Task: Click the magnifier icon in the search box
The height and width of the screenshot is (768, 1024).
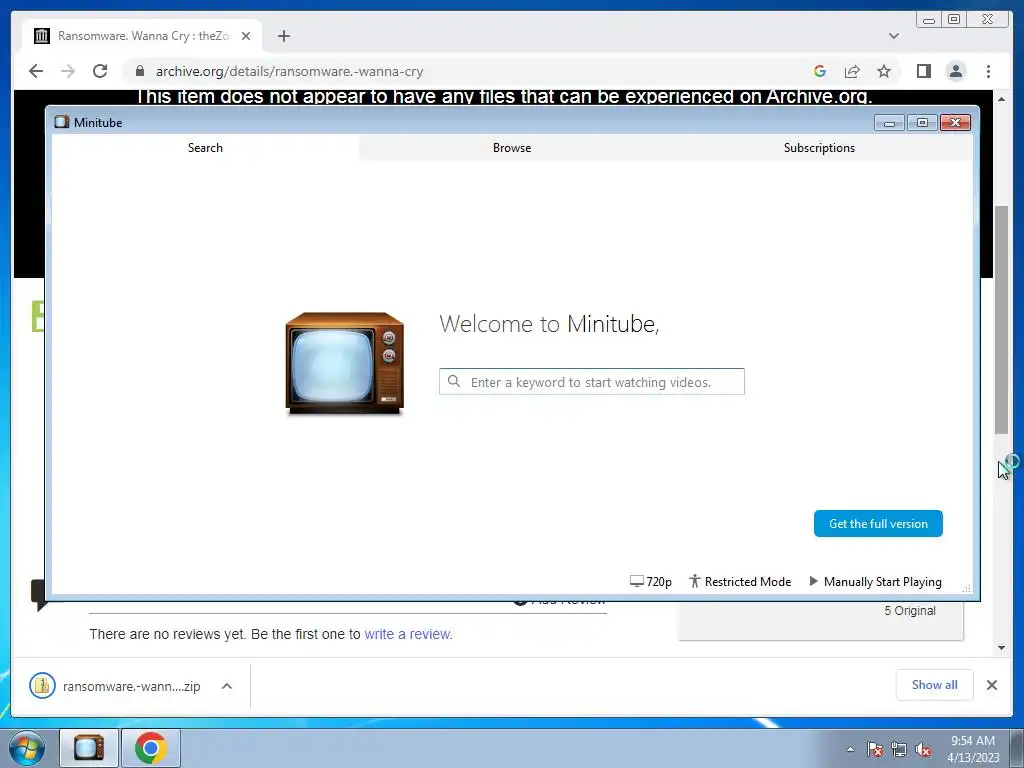Action: point(454,381)
